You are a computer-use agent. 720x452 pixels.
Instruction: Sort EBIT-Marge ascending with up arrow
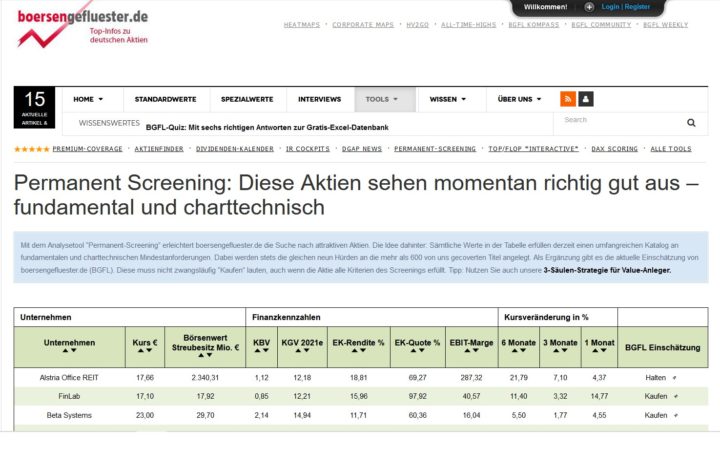coord(467,350)
